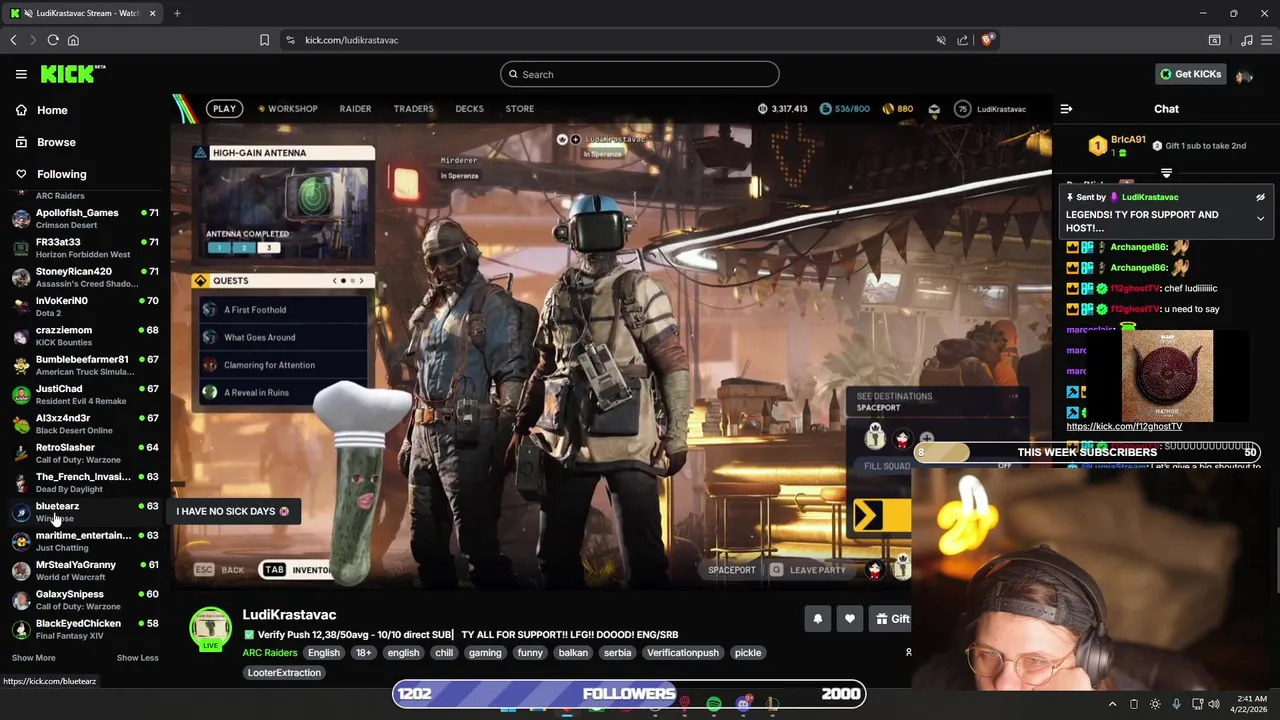Click the Discord icon in the taskbar
This screenshot has height=720, width=1280.
tap(743, 704)
